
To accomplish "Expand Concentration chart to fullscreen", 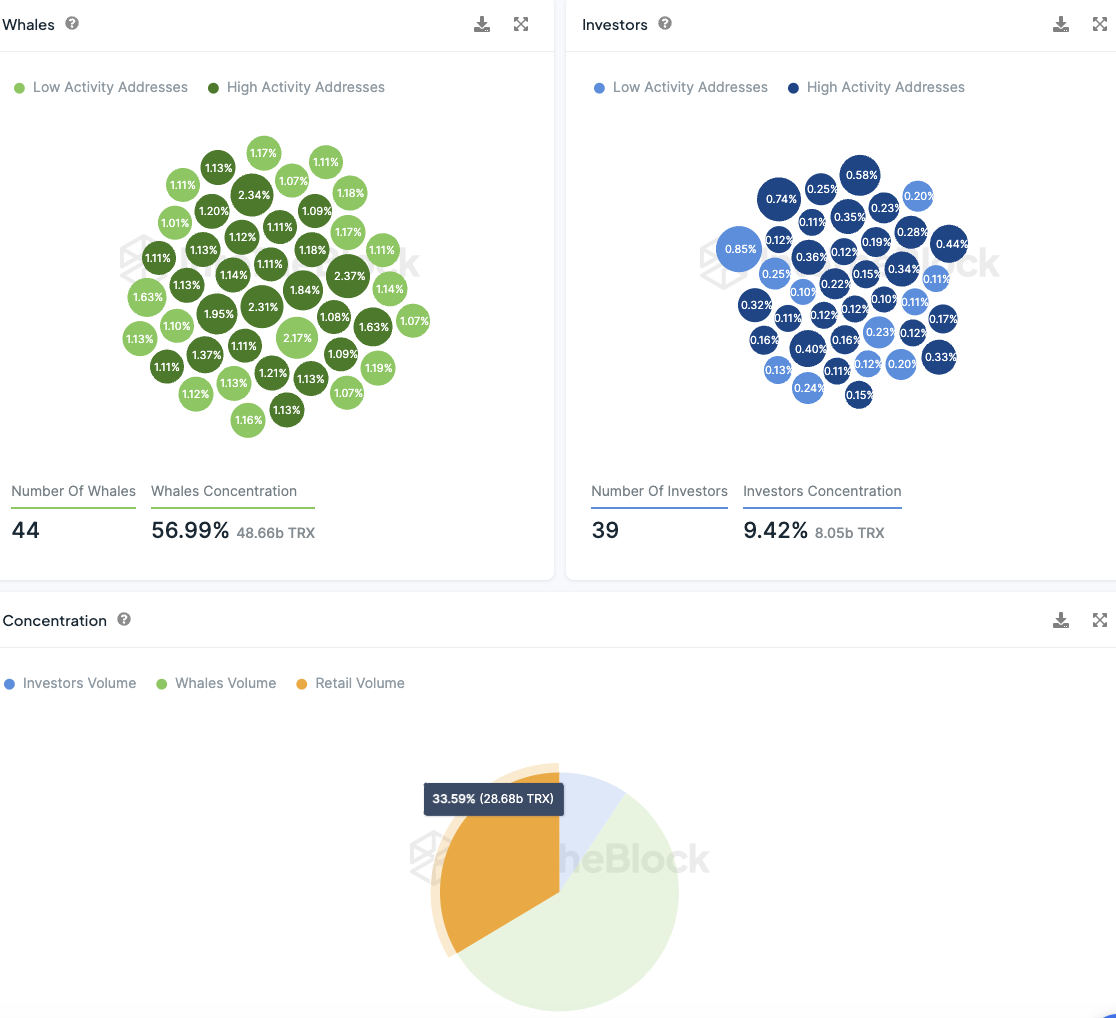I will point(1100,620).
